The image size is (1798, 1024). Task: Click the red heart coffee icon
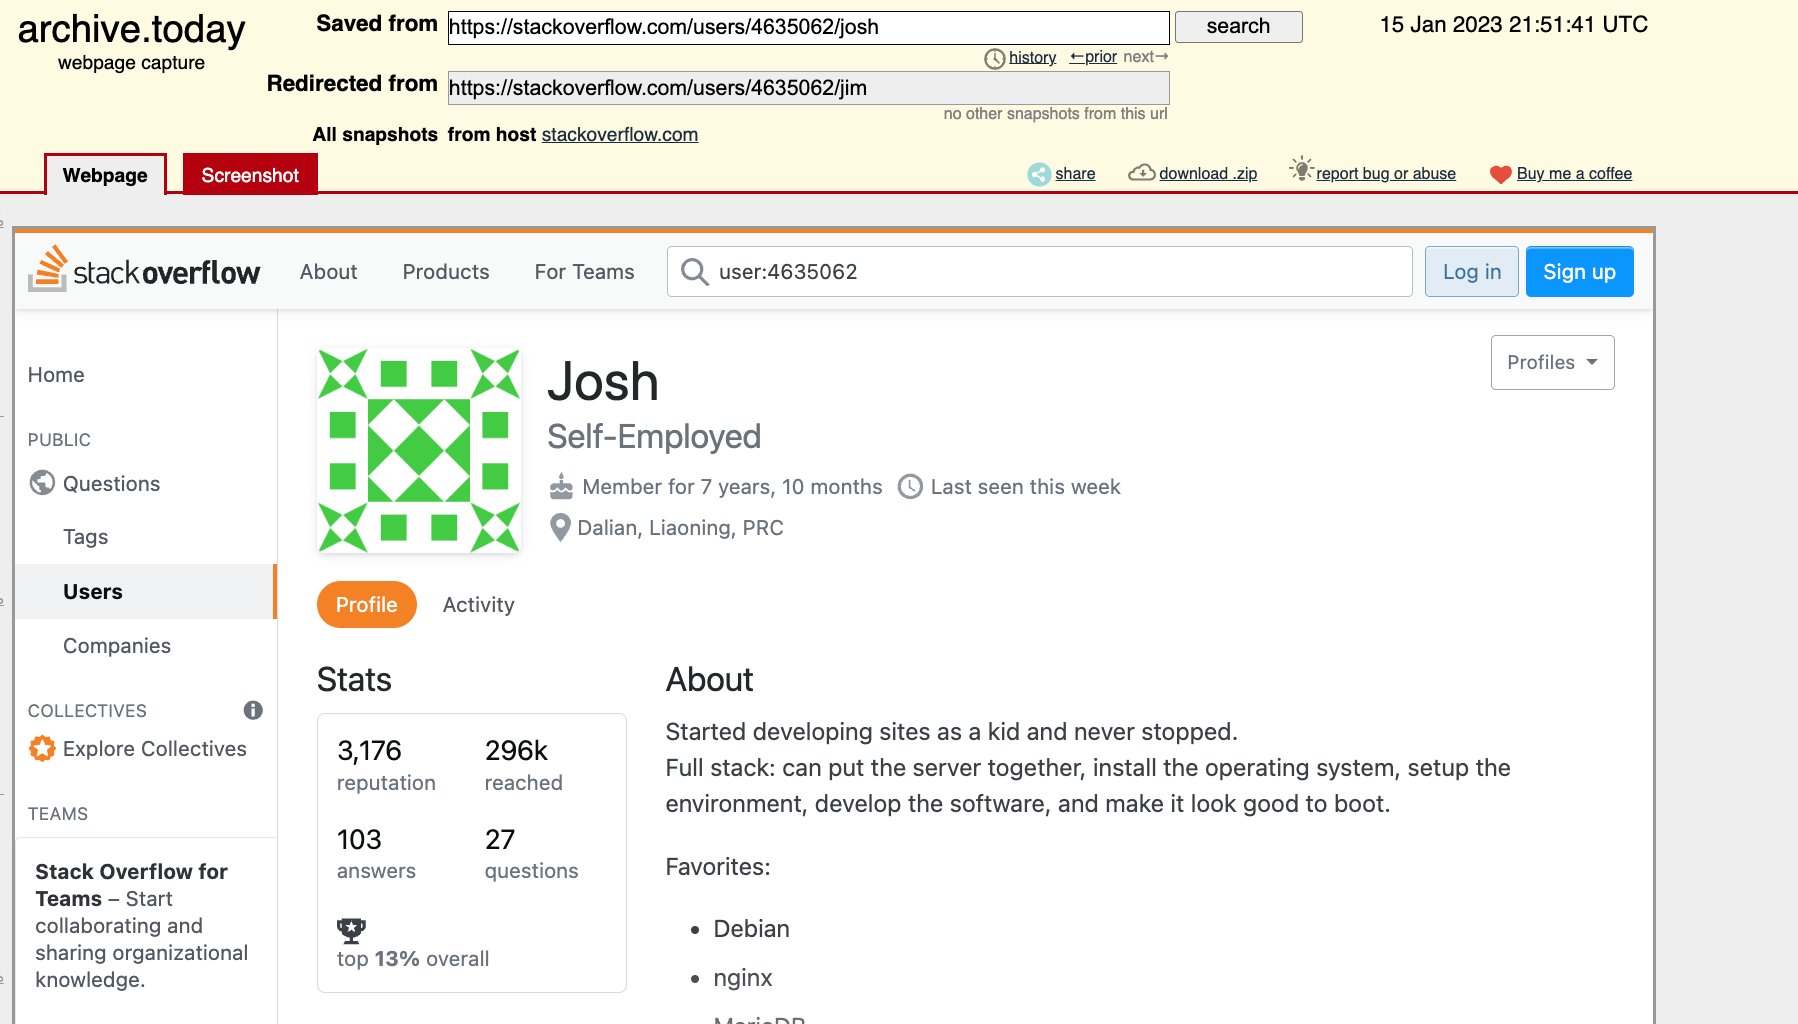click(x=1500, y=175)
